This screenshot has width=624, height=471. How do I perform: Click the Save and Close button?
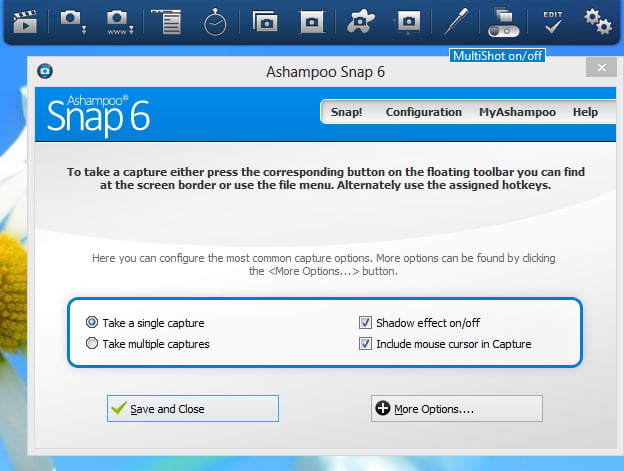coord(193,409)
